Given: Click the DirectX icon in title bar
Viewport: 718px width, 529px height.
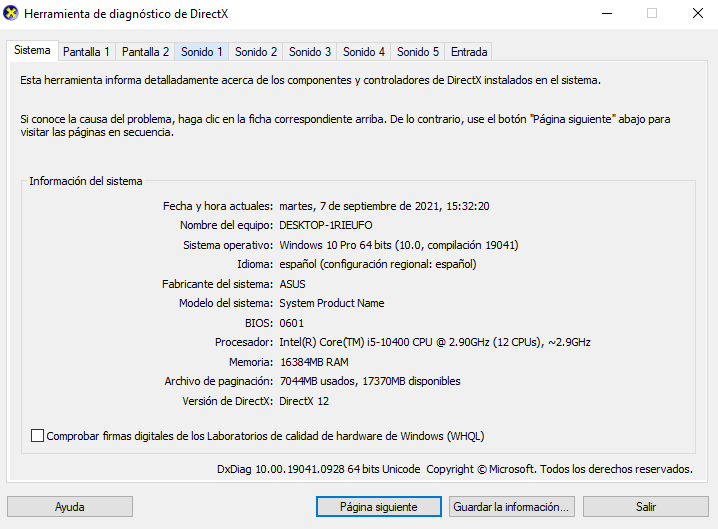Looking at the screenshot, I should (x=11, y=13).
